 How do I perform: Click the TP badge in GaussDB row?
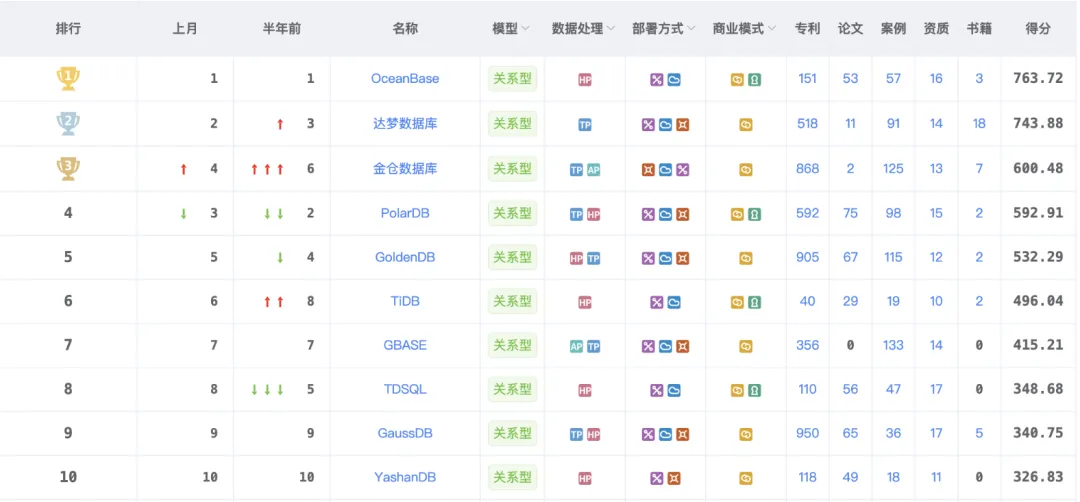coord(577,435)
